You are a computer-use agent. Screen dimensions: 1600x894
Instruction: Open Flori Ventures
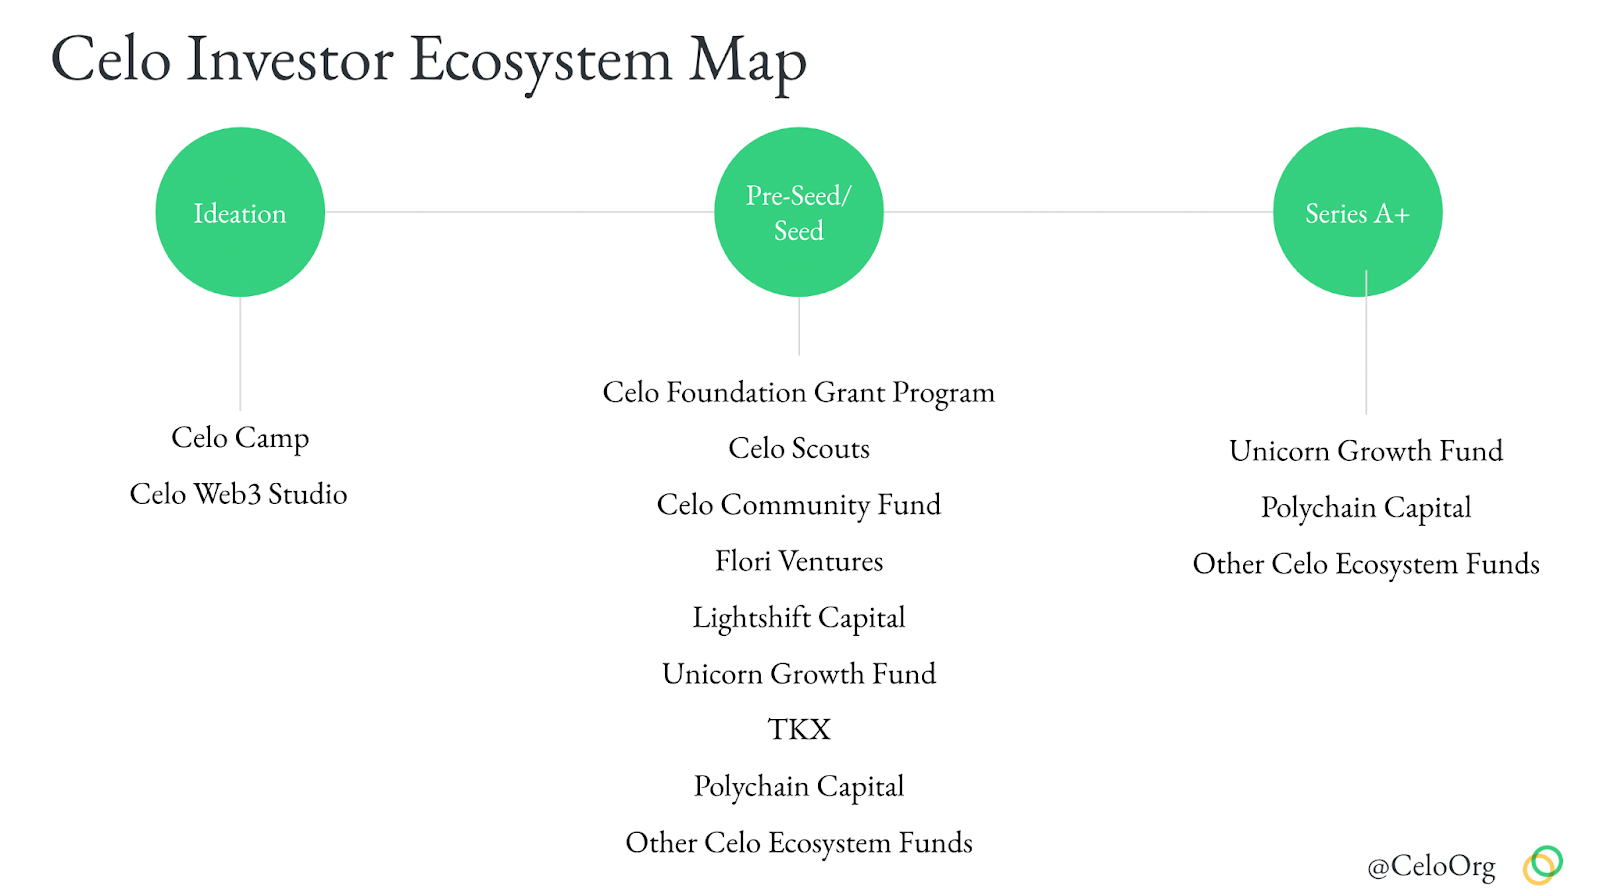click(799, 561)
